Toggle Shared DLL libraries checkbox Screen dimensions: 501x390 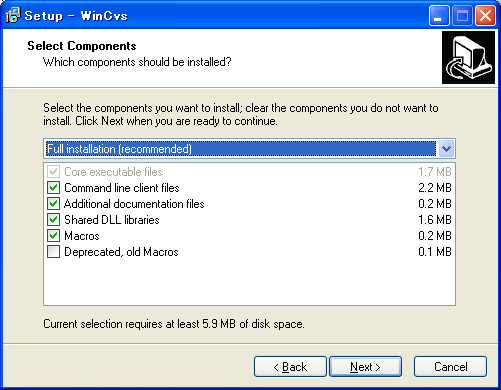[53, 220]
